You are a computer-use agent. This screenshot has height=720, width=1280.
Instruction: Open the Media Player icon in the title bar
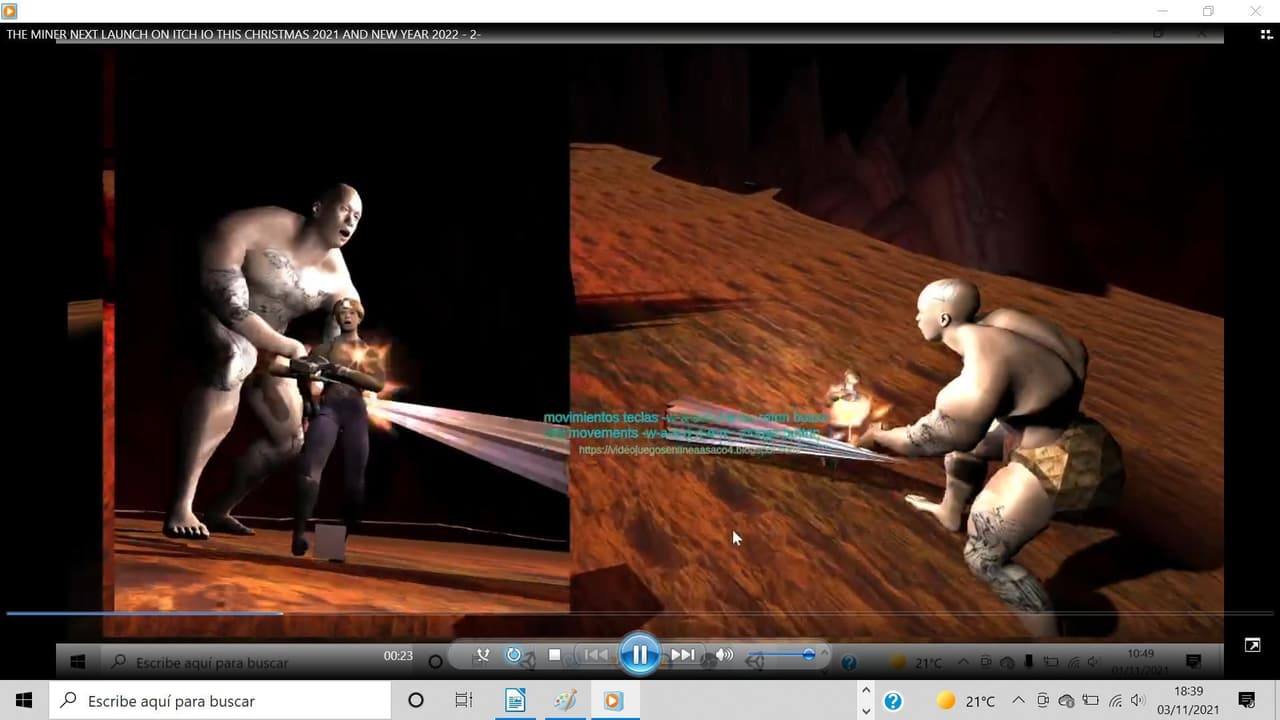tap(10, 11)
